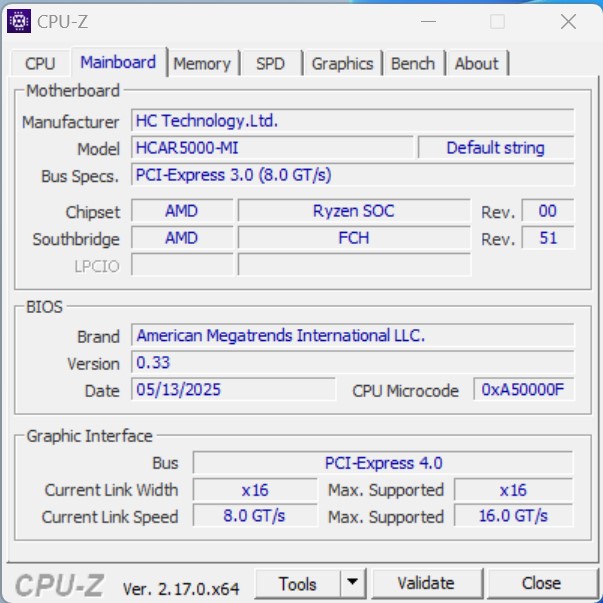Screen dimensions: 603x603
Task: Open the Bench tab
Action: click(413, 63)
